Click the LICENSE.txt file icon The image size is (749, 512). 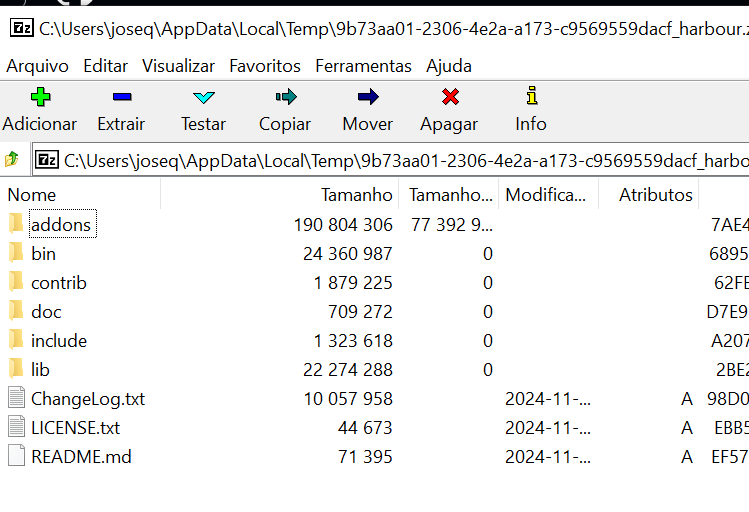pyautogui.click(x=16, y=427)
